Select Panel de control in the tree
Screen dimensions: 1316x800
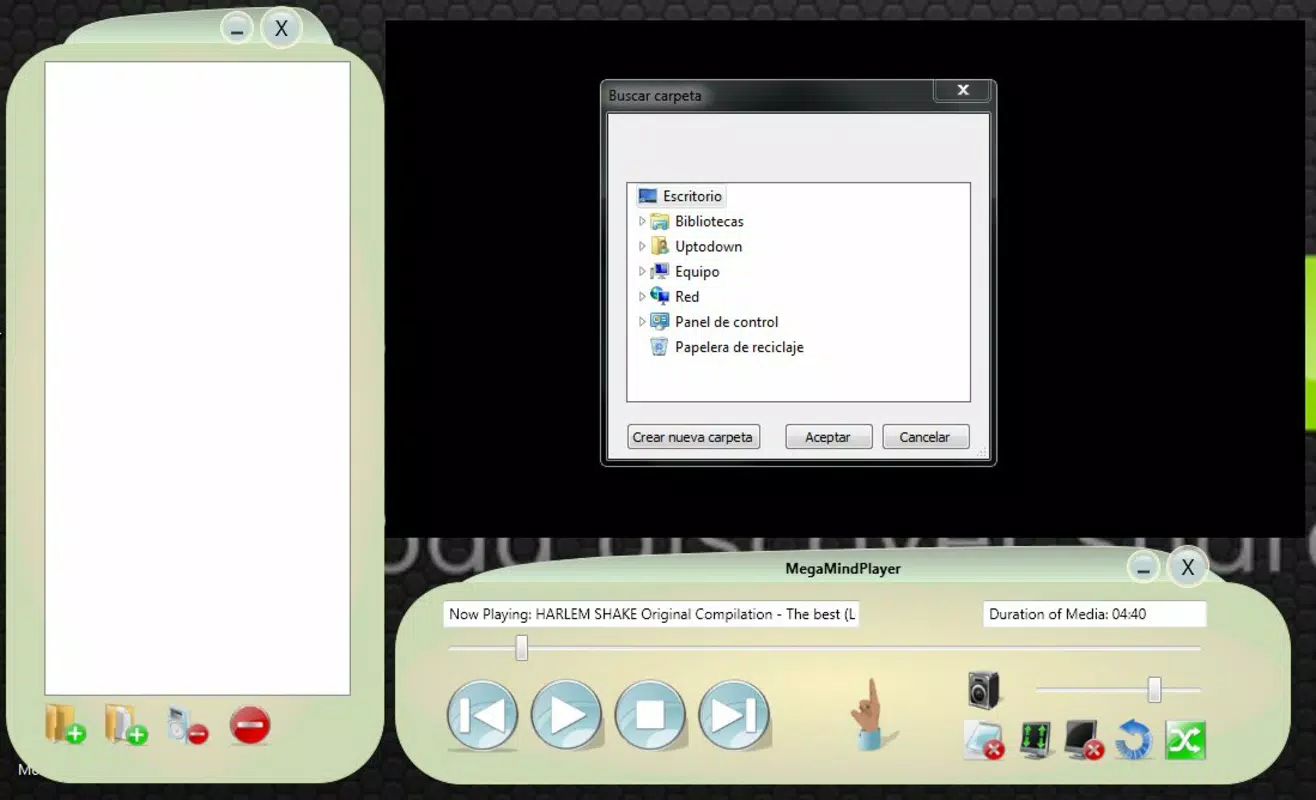(x=726, y=321)
